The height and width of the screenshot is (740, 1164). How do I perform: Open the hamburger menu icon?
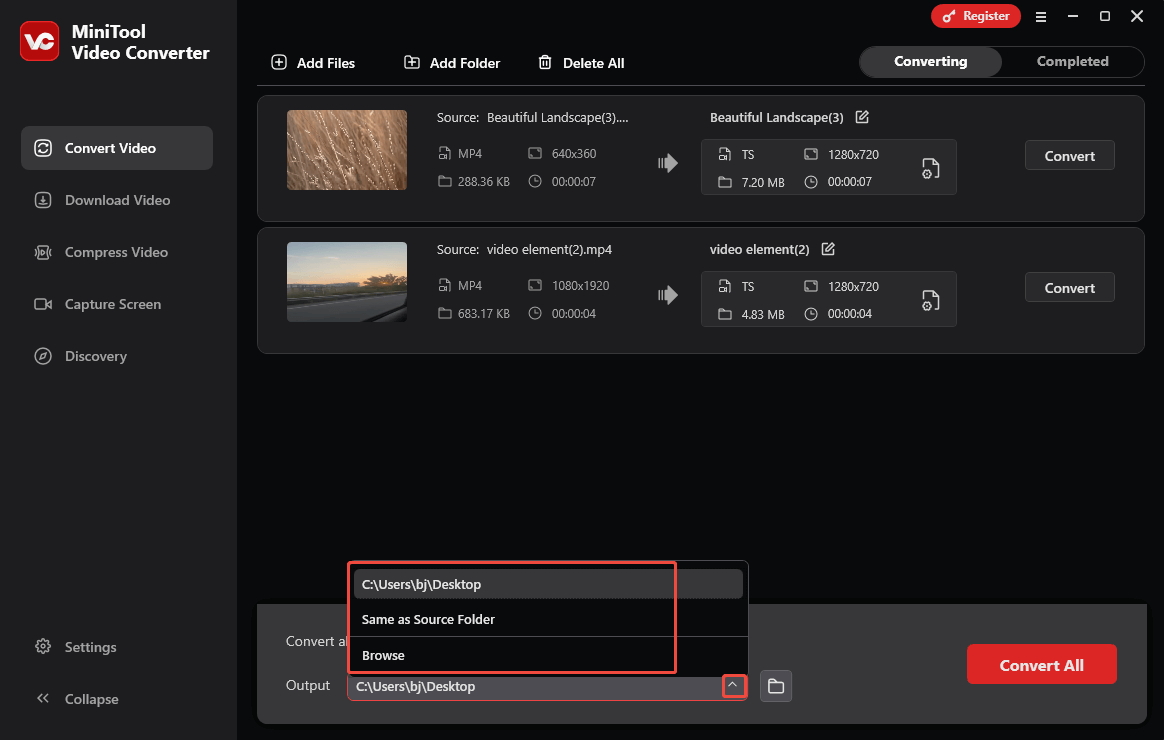point(1041,16)
